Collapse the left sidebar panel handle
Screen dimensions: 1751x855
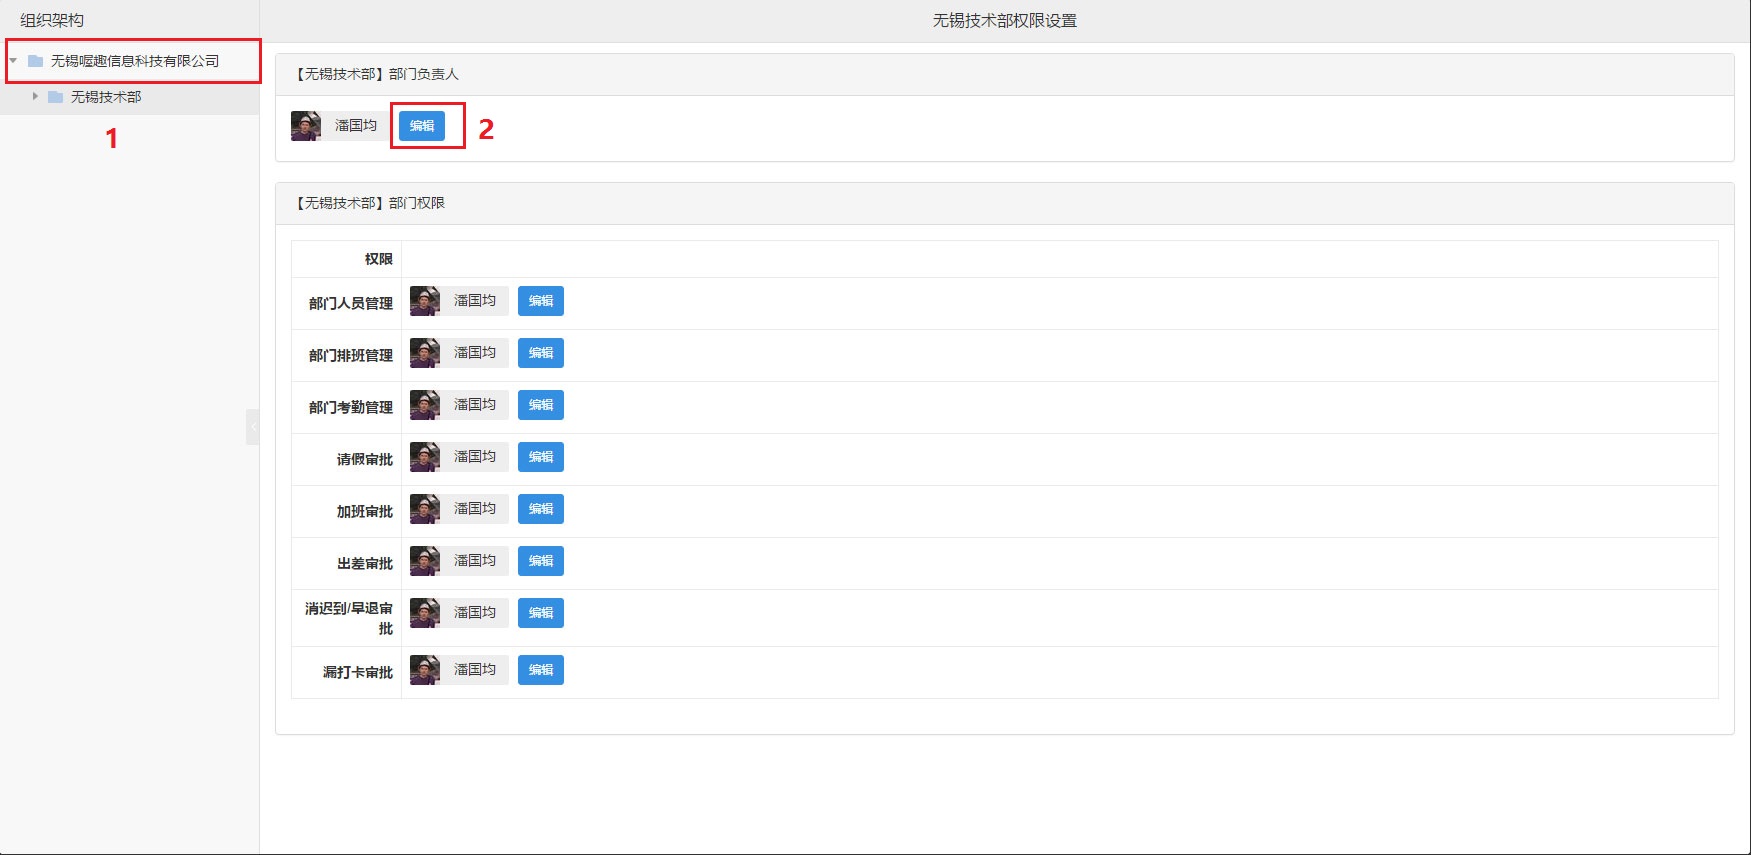tap(252, 426)
